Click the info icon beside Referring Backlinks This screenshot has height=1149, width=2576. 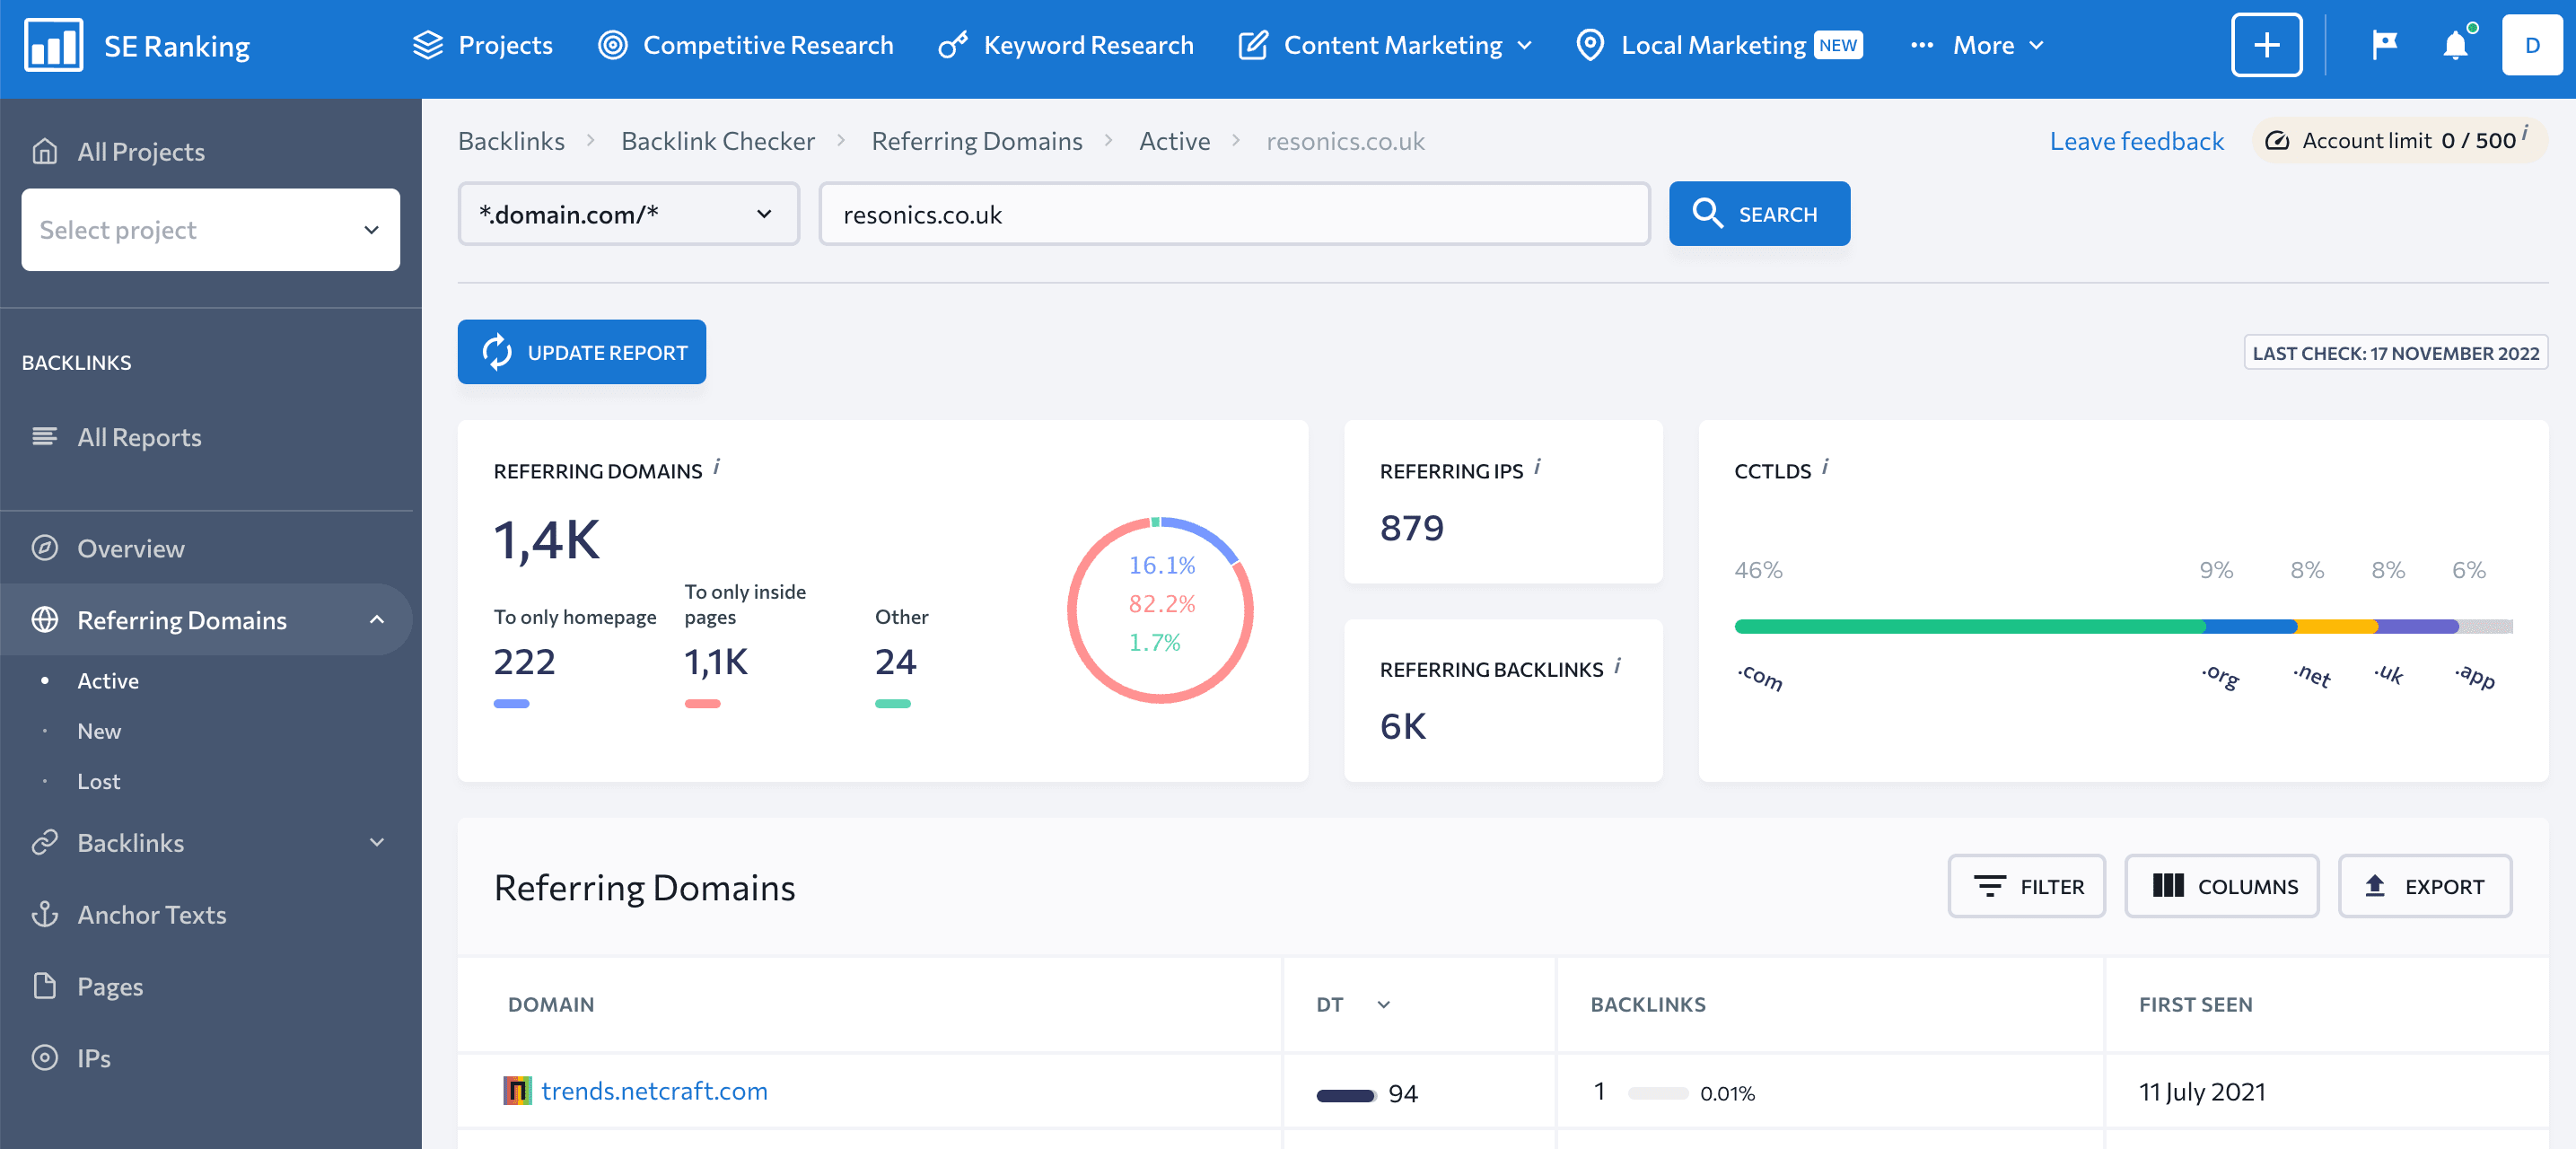(x=1617, y=666)
